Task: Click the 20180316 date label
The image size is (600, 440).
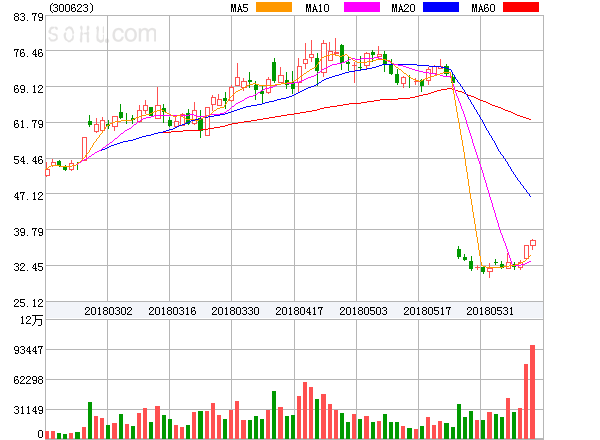Action: click(172, 311)
